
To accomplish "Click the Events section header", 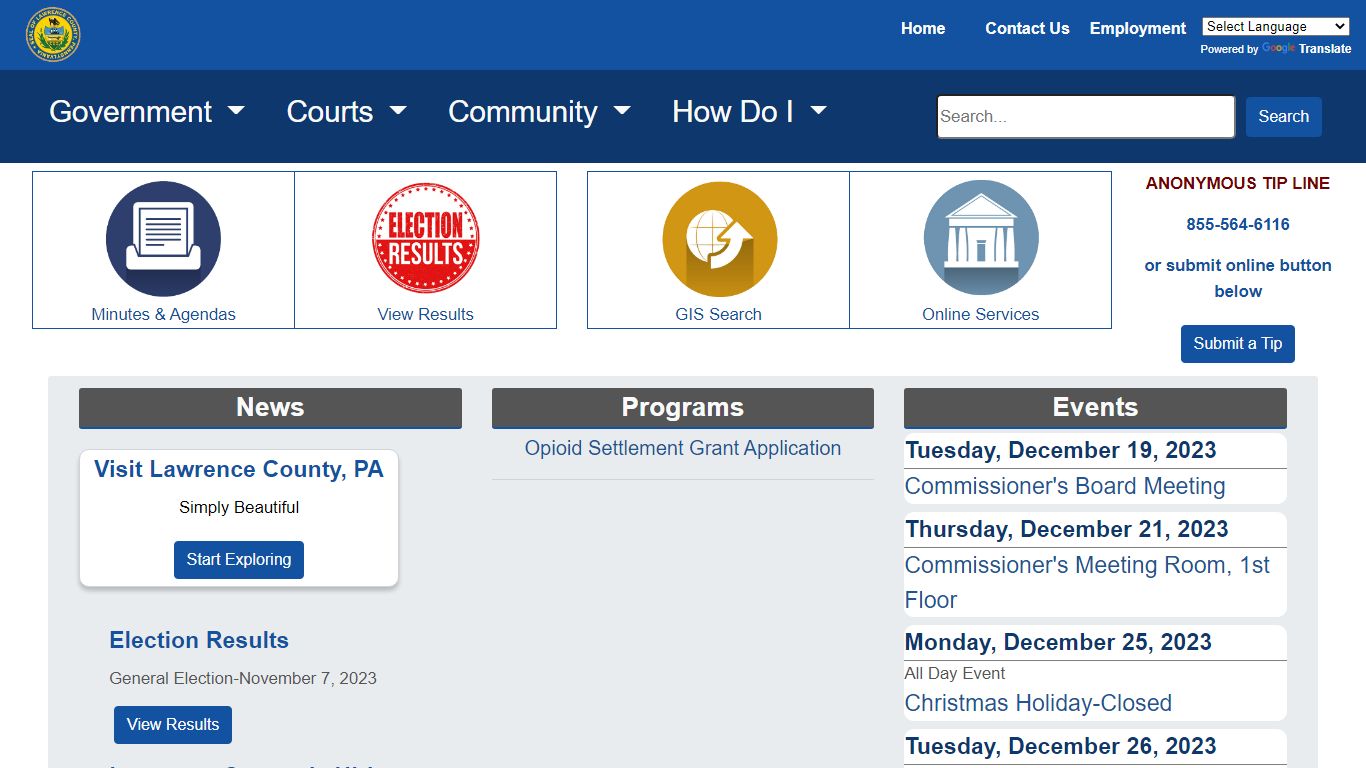I will pyautogui.click(x=1095, y=408).
